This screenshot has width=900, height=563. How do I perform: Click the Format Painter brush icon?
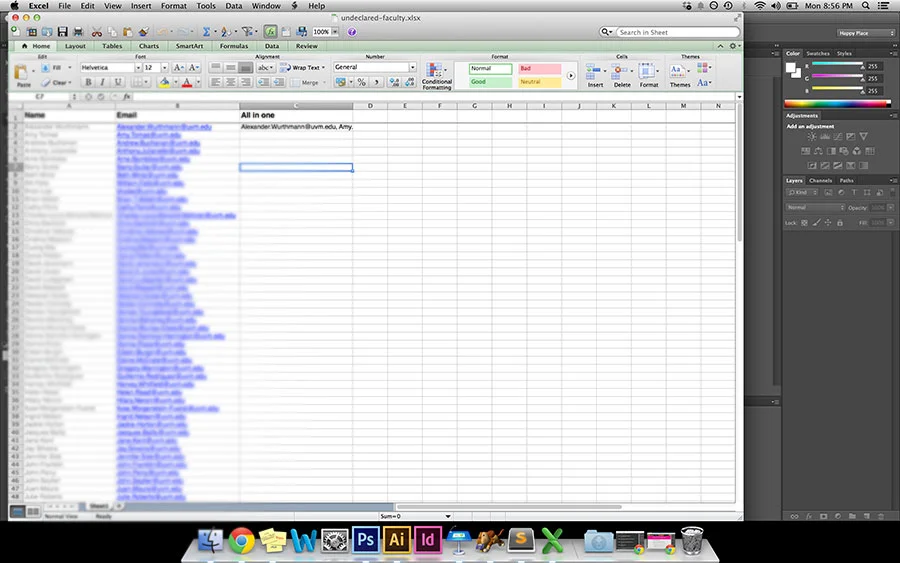(143, 32)
